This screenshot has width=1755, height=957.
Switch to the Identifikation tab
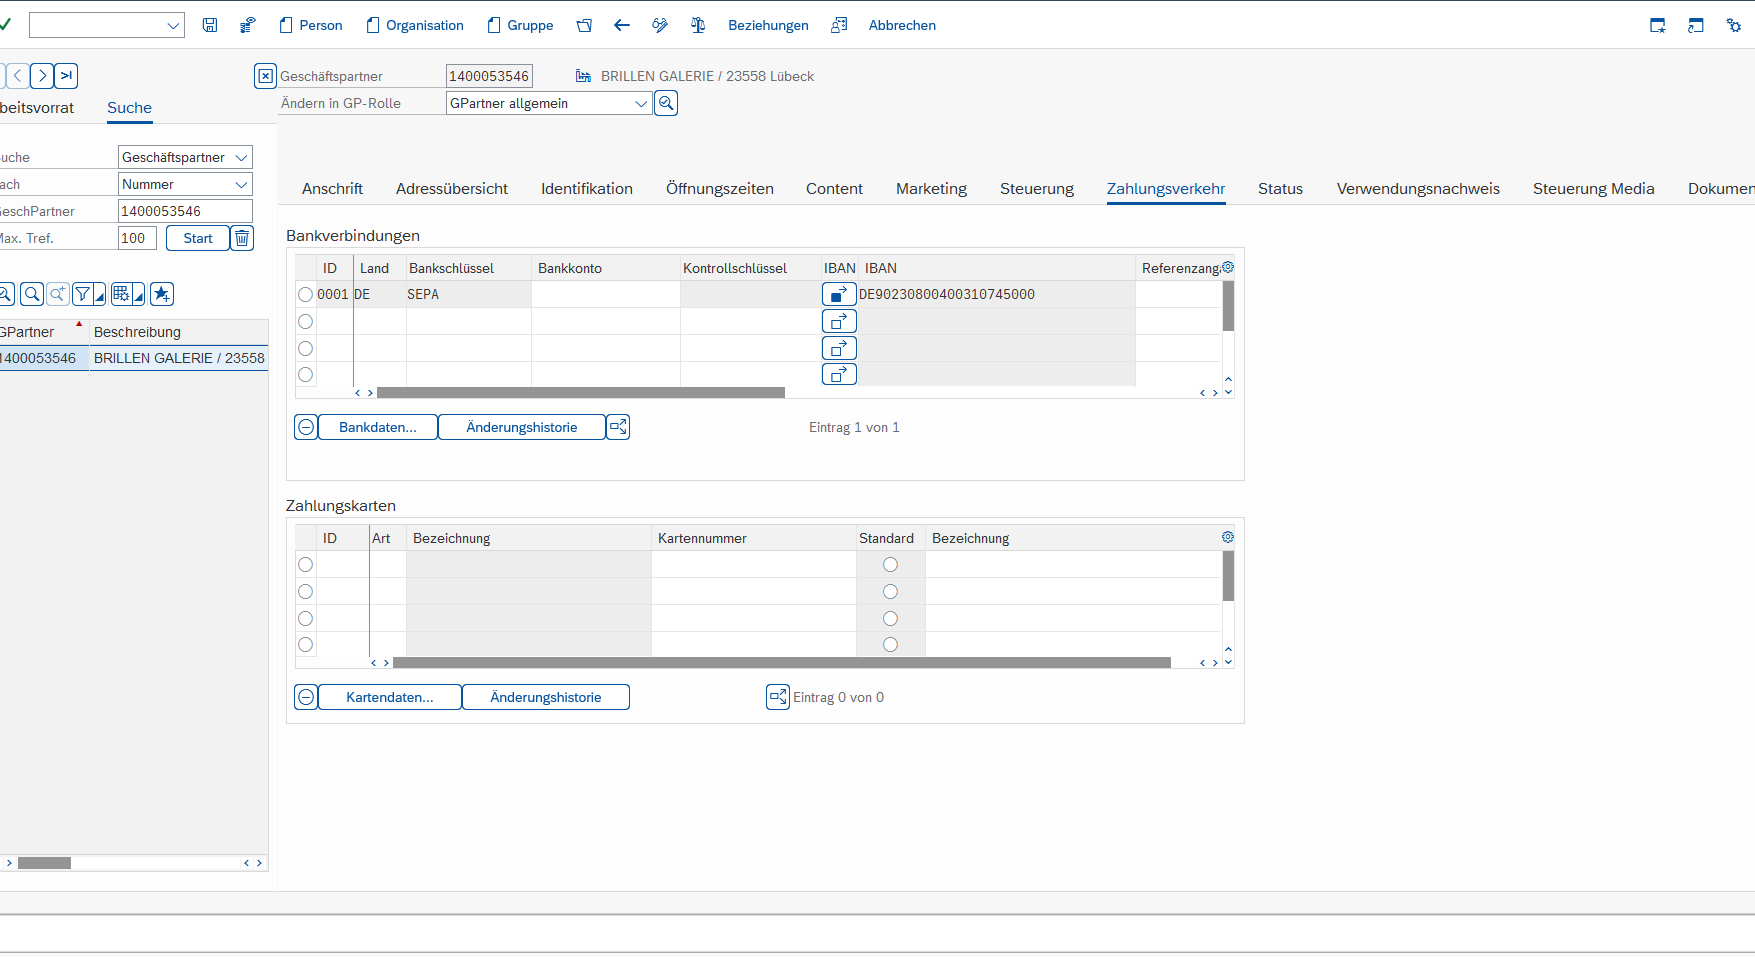pyautogui.click(x=587, y=189)
